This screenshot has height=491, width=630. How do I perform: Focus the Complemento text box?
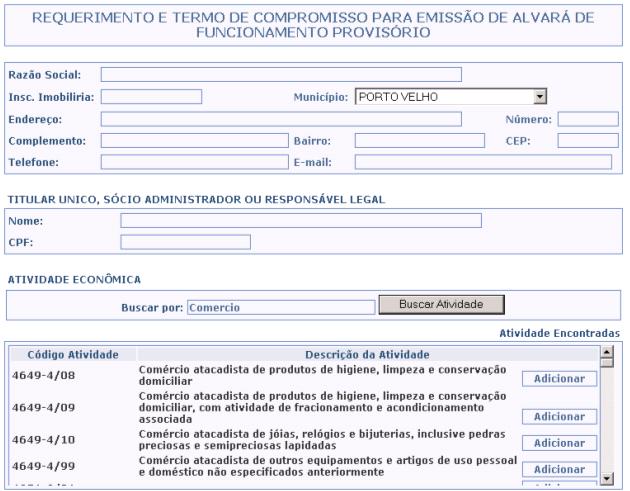pos(194,141)
